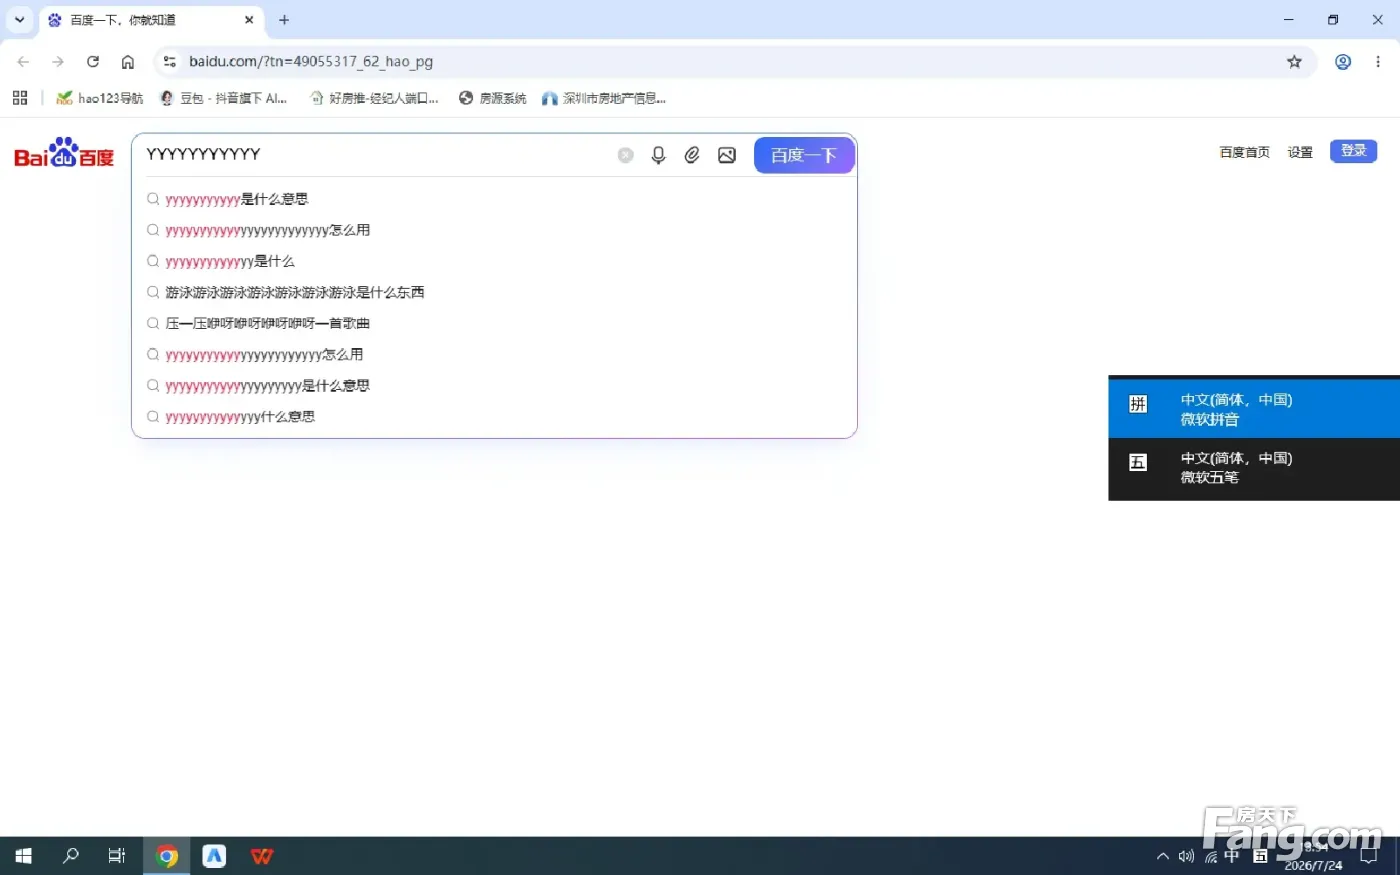This screenshot has height=875, width=1400.
Task: Click the 百度一下 search button
Action: point(804,155)
